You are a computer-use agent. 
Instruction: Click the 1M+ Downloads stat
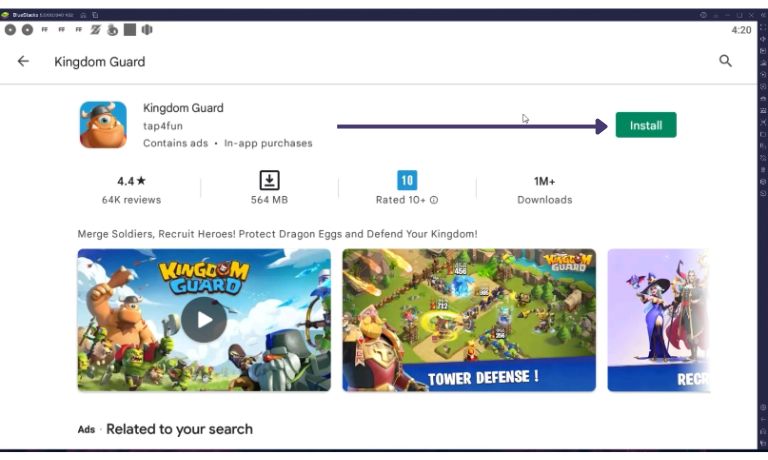coord(544,190)
